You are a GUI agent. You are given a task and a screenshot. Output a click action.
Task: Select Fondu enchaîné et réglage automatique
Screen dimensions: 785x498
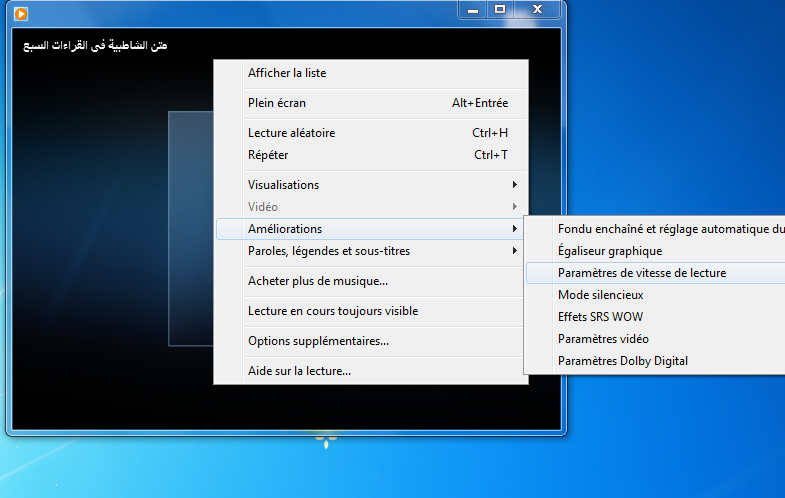pos(656,229)
